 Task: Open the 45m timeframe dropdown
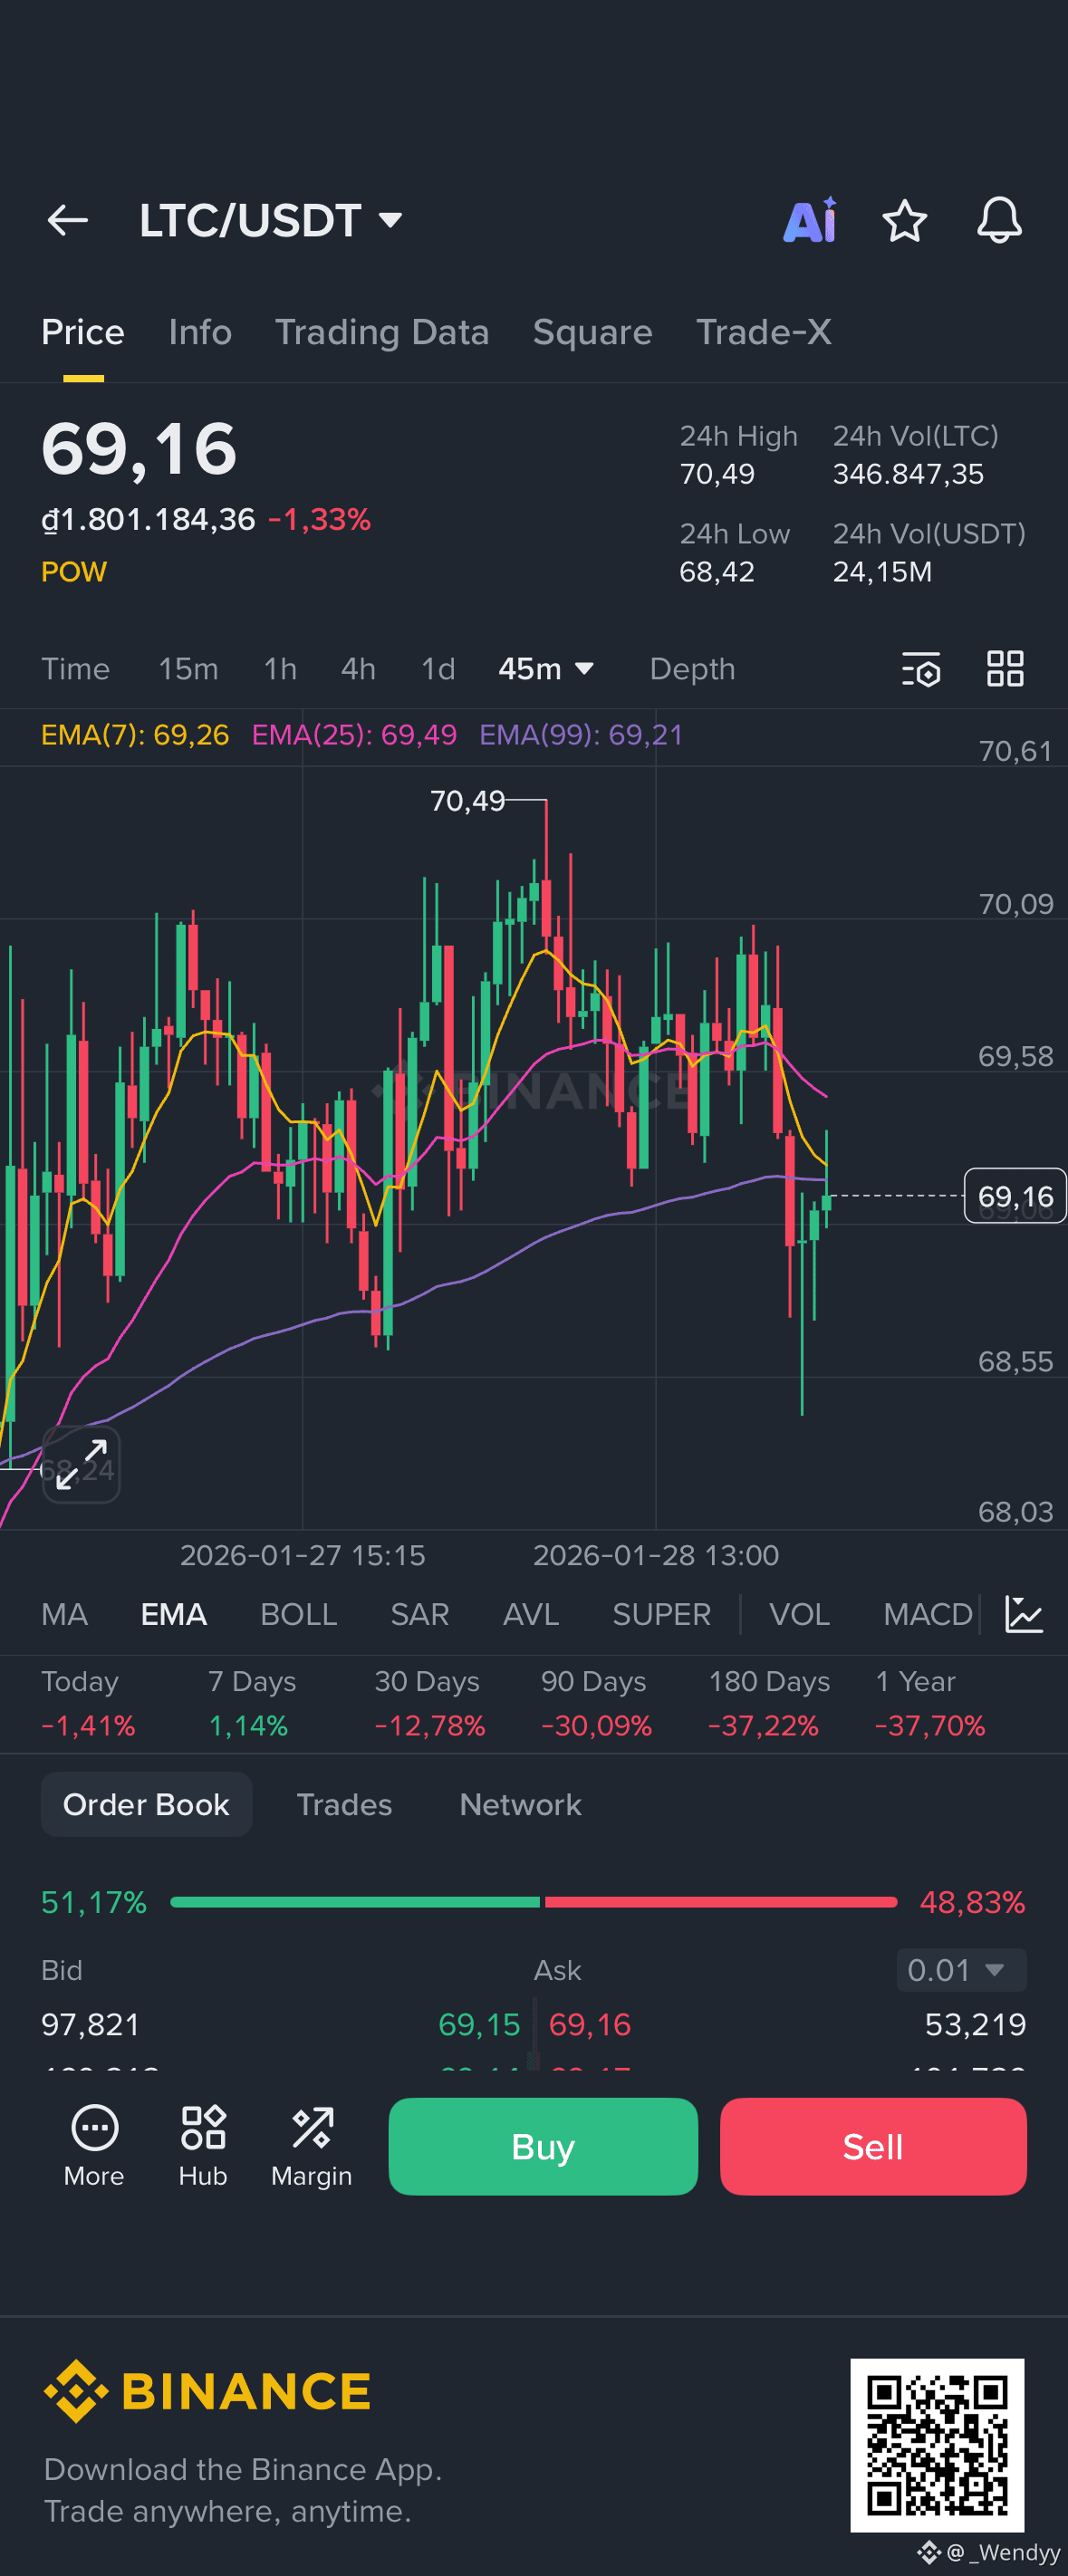[x=546, y=669]
